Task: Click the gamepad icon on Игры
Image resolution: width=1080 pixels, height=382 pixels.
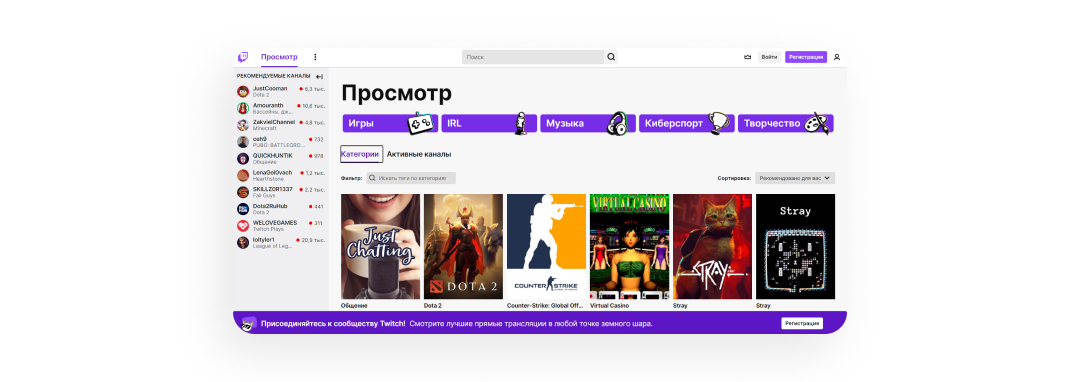Action: [x=421, y=124]
